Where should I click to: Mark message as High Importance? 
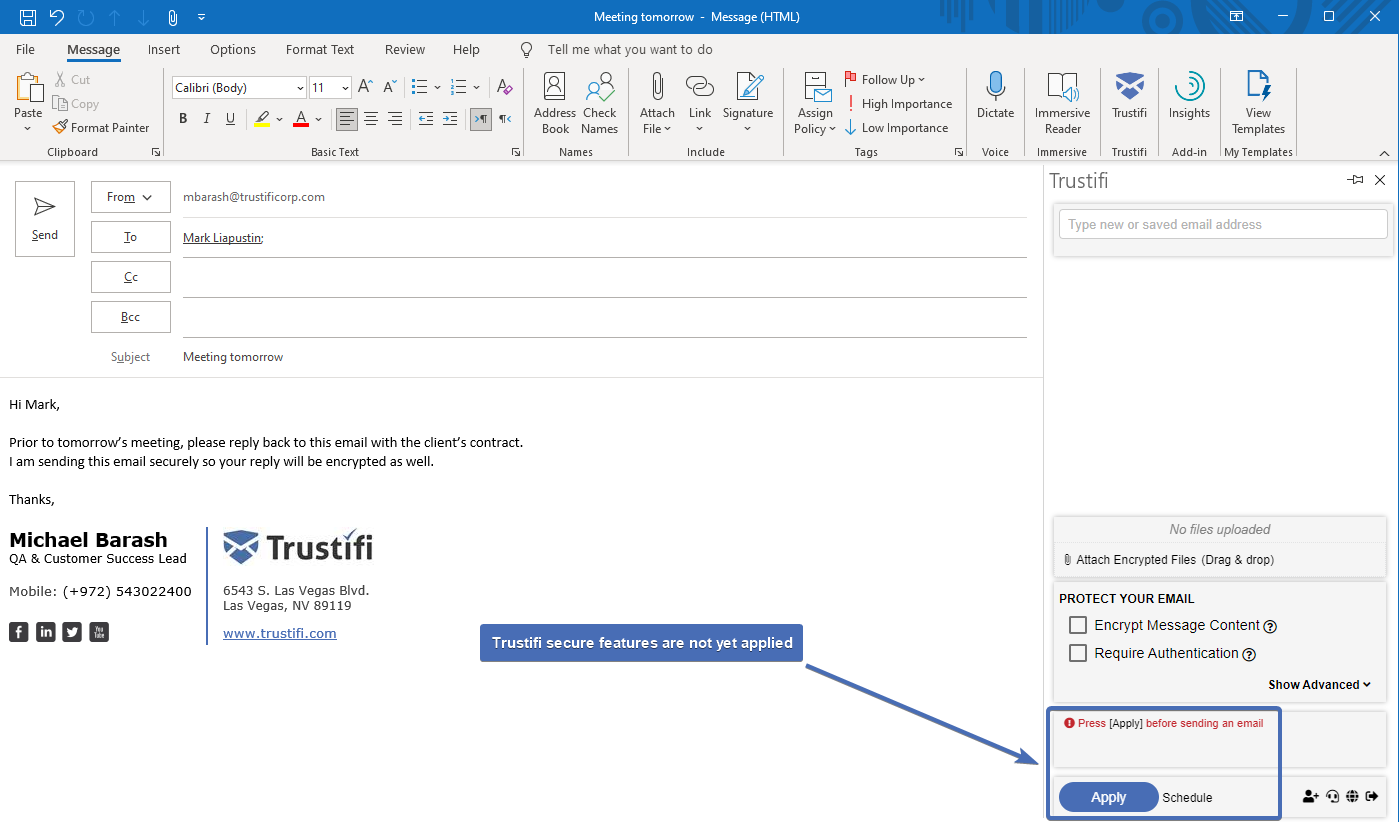[x=898, y=103]
